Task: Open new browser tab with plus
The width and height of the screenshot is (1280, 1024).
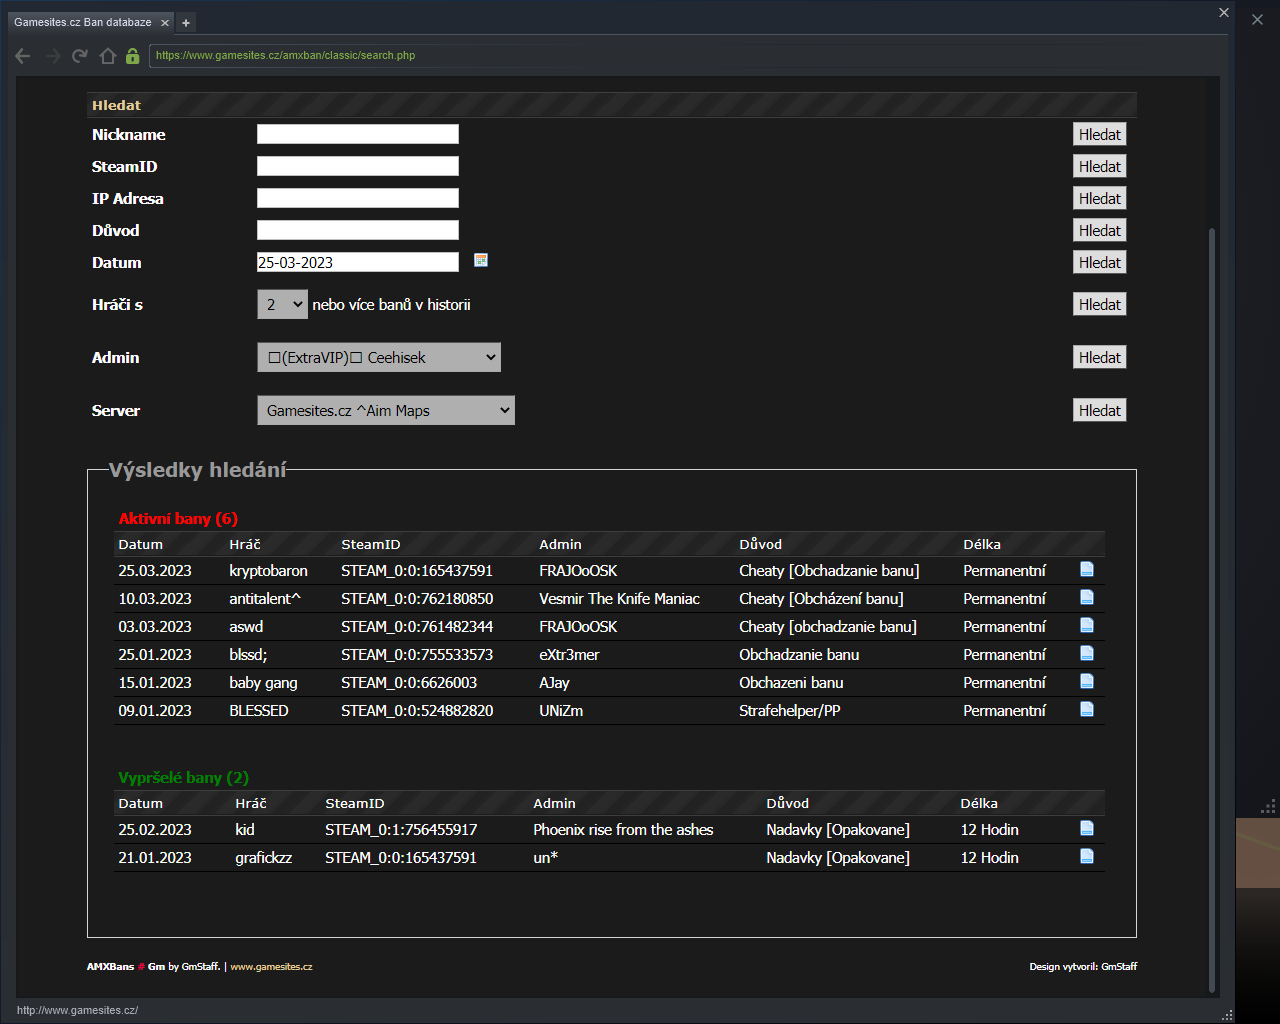Action: tap(186, 23)
